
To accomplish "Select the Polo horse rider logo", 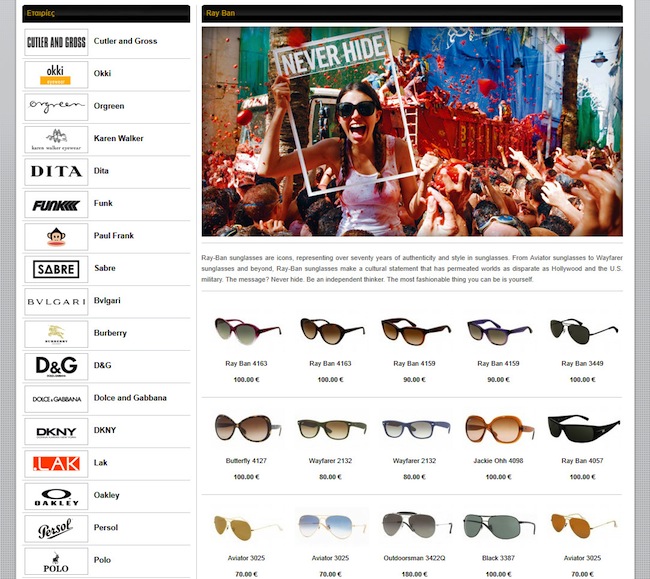I will pos(56,562).
